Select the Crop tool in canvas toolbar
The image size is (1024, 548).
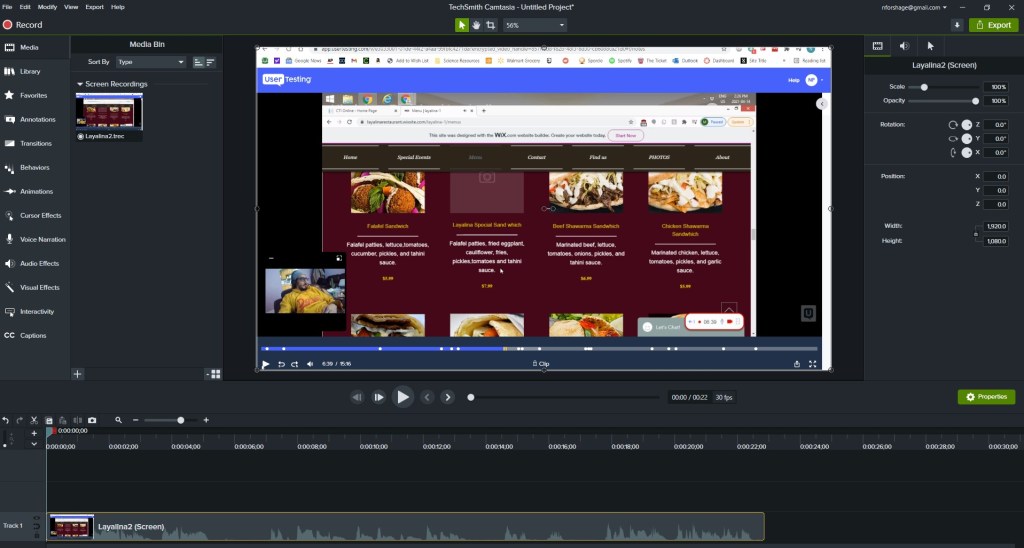[x=490, y=25]
